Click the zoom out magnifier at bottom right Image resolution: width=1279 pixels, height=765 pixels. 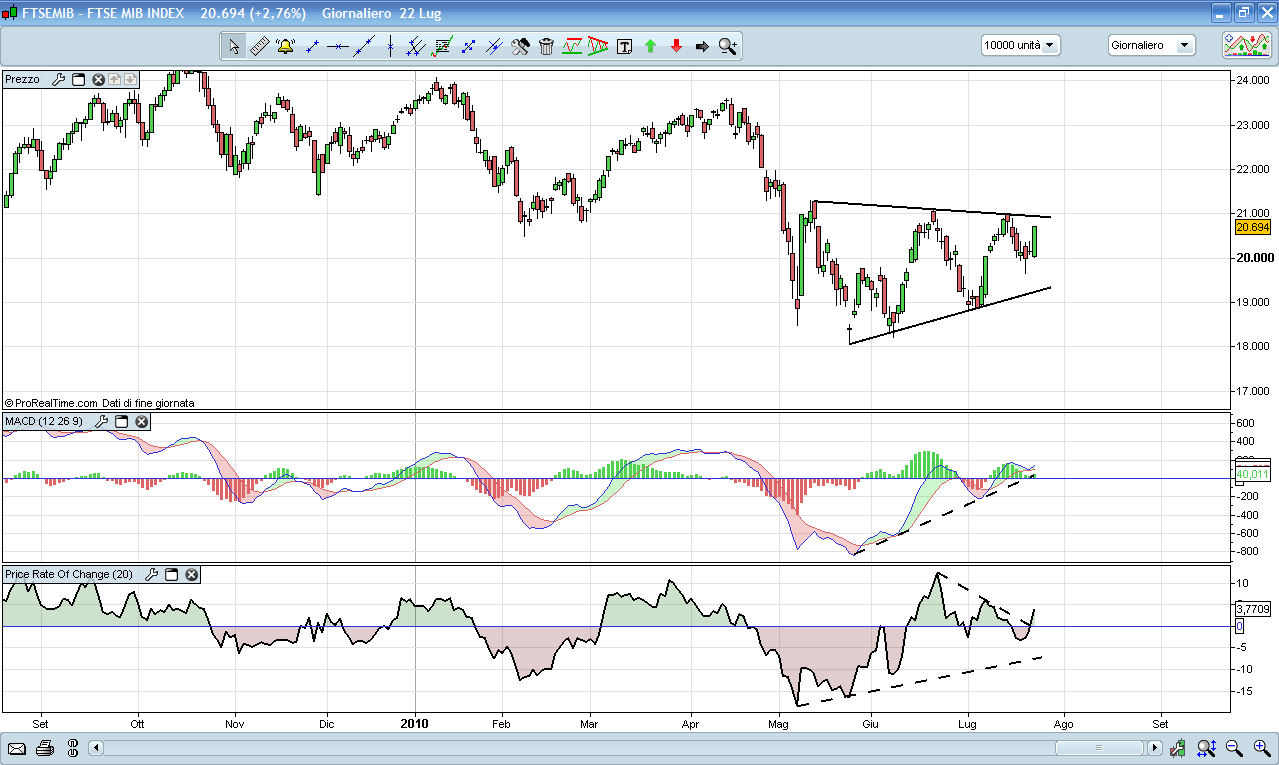(1234, 747)
